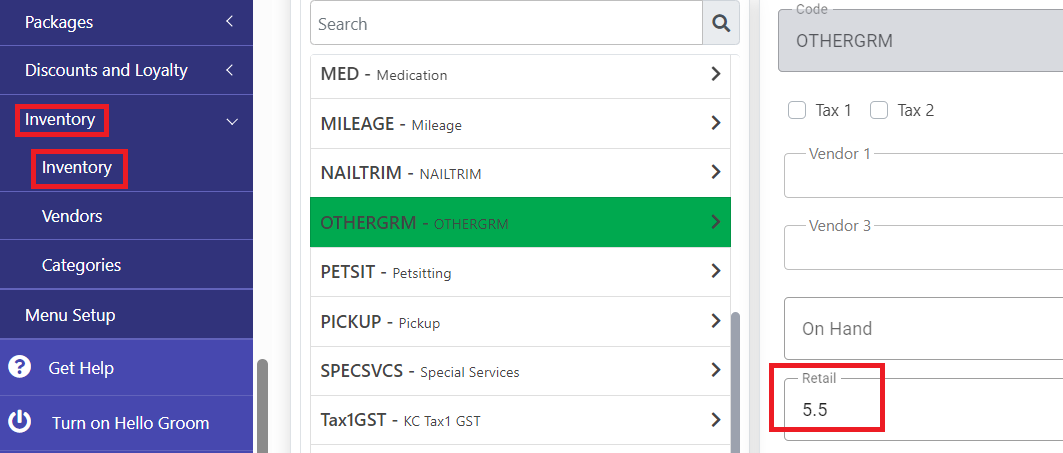This screenshot has width=1063, height=453.
Task: Click into the Retail price field
Action: point(923,409)
